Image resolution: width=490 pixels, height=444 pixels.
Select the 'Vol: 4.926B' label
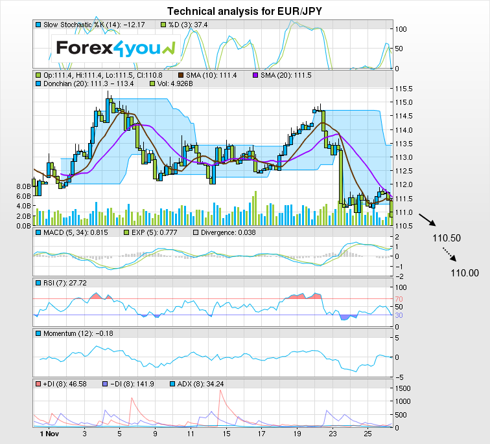click(x=175, y=84)
